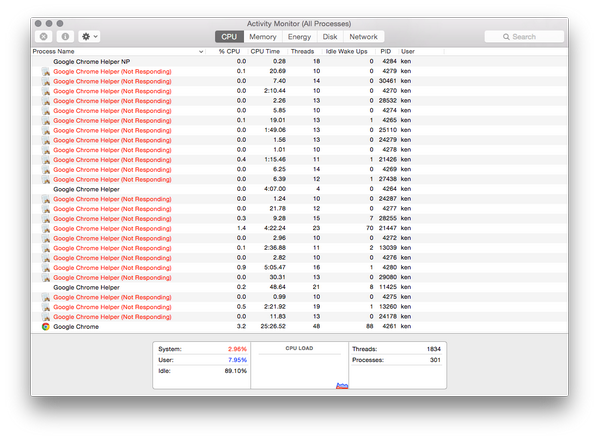Switch to the Network tab

363,37
